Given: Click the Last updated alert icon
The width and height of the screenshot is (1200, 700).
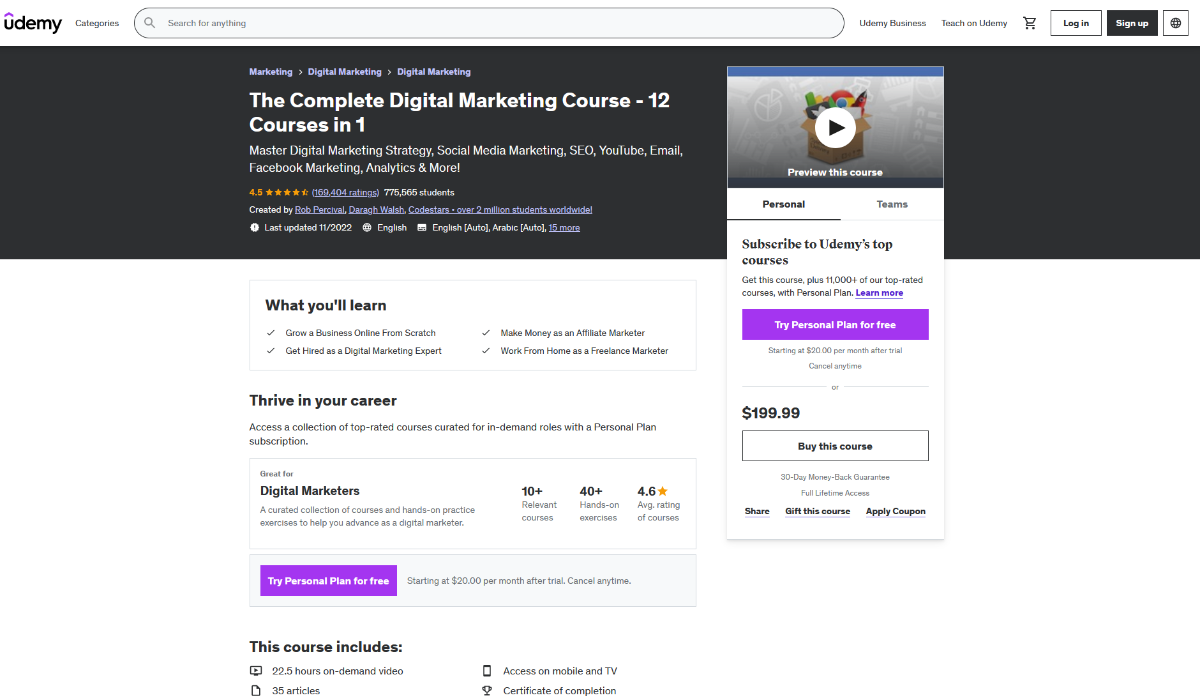Looking at the screenshot, I should click(x=254, y=228).
